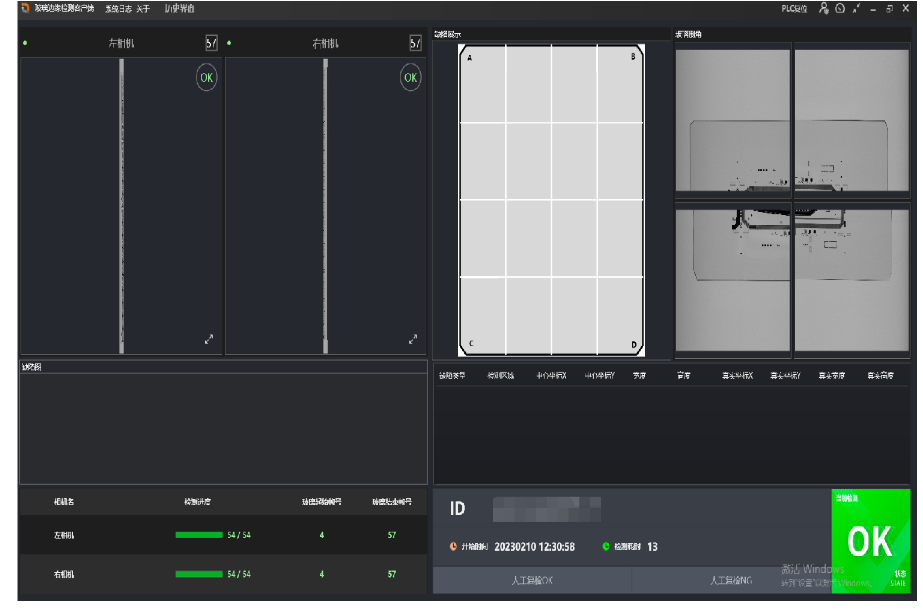Expand the left camera view to fullscreen
This screenshot has height=610, width=923.
pos(209,340)
